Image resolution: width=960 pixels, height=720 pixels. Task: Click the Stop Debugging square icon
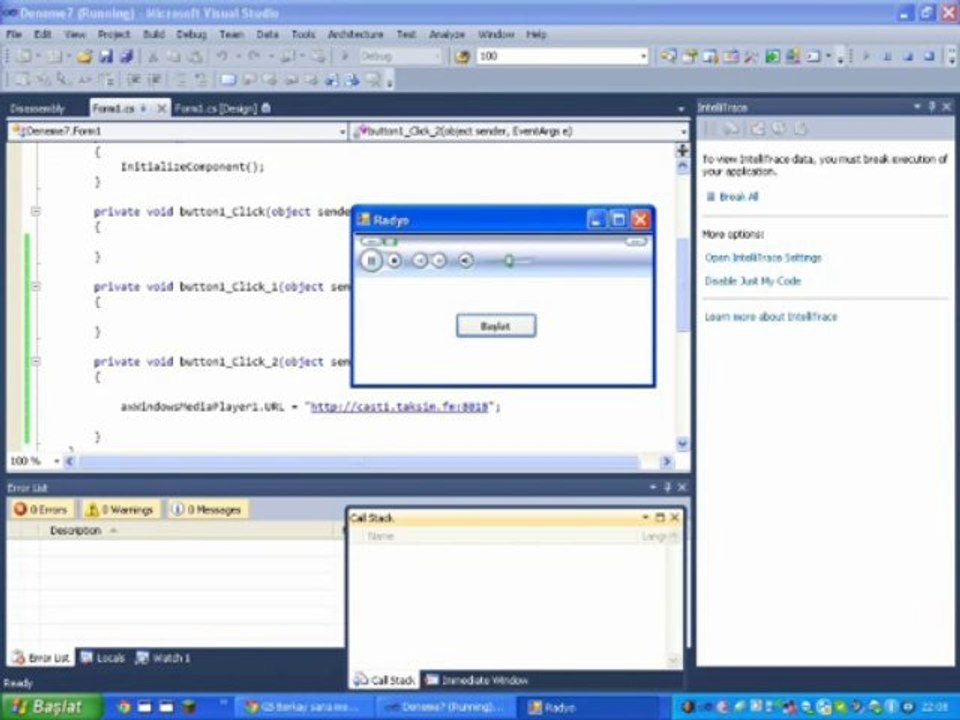pos(908,56)
